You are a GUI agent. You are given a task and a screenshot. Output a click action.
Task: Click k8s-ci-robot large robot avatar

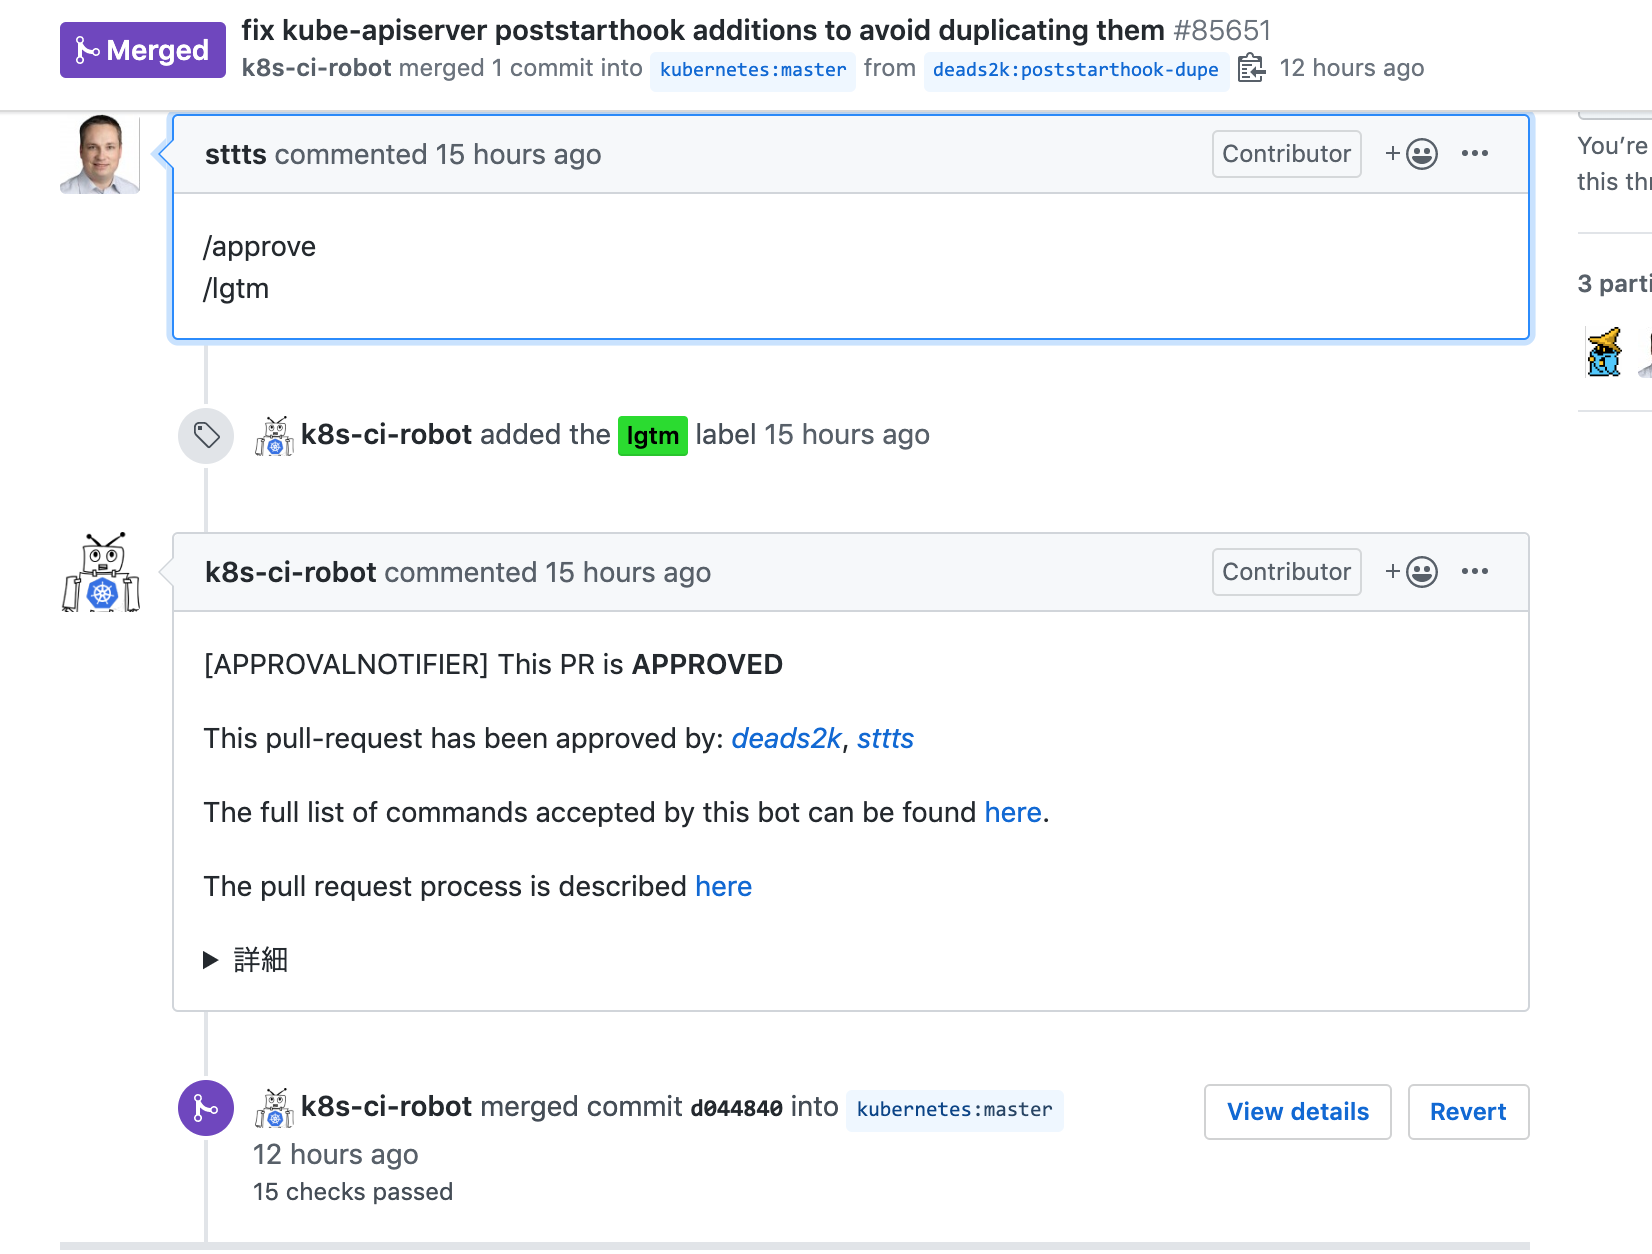[101, 573]
